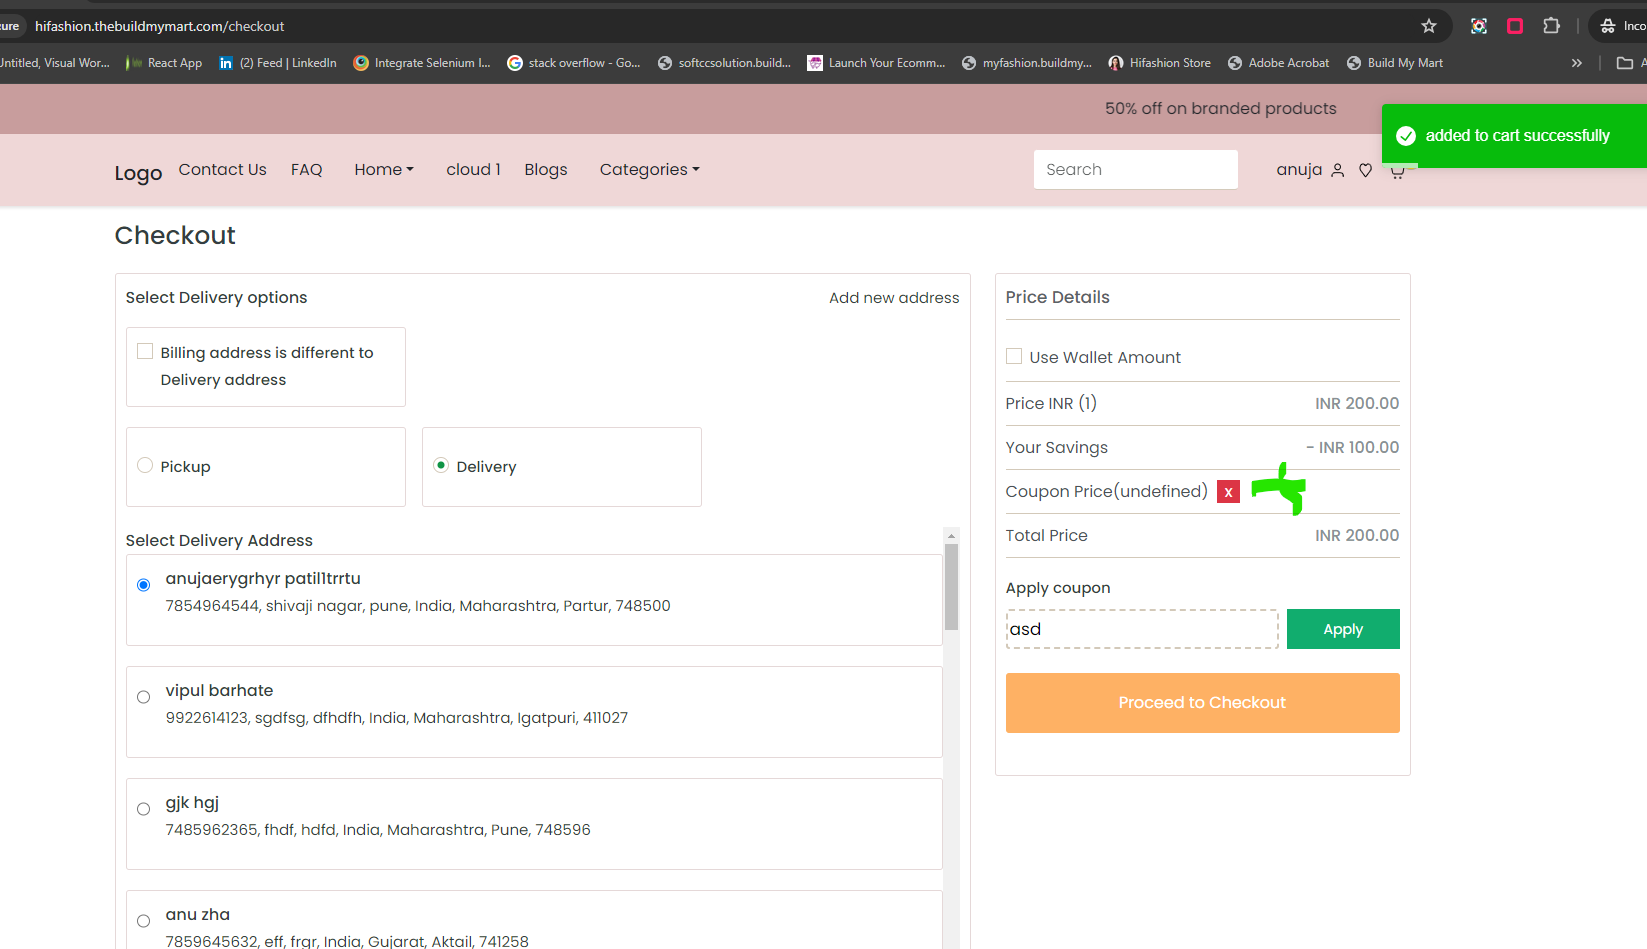Open the Adobe Acrobat bookmark
This screenshot has height=949, width=1647.
1279,63
